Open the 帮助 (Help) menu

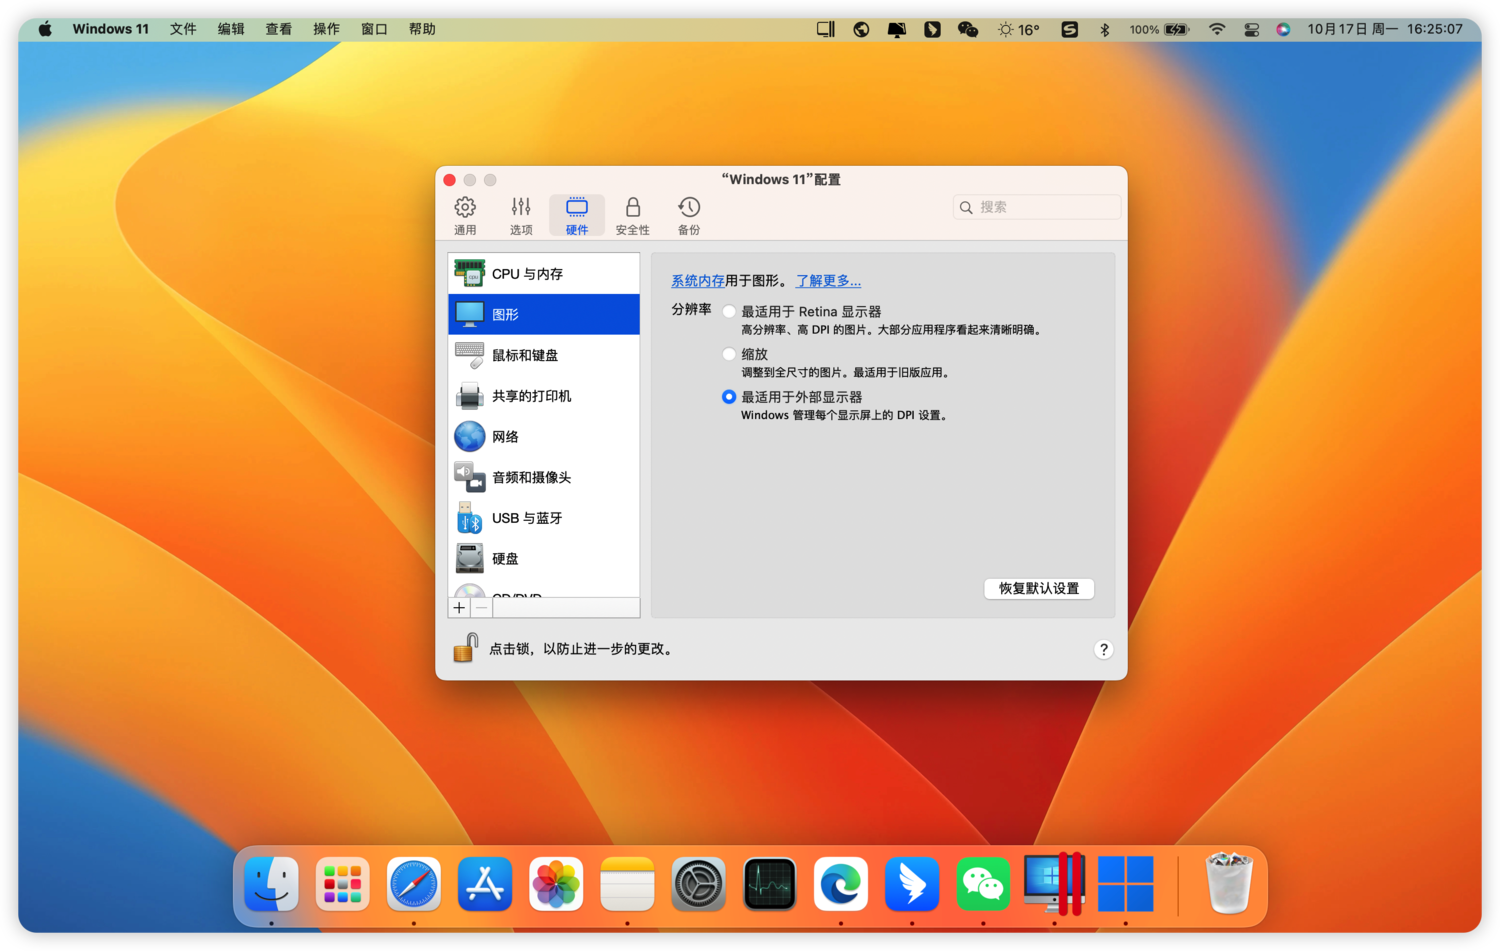tap(422, 29)
